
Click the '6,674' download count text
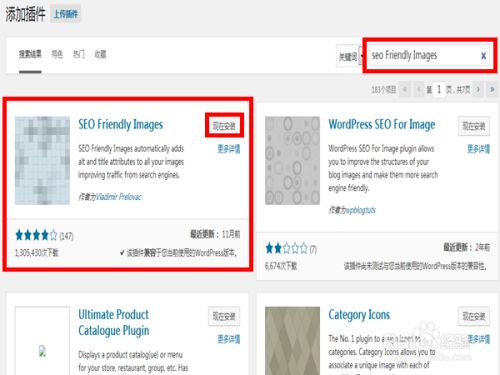281,266
